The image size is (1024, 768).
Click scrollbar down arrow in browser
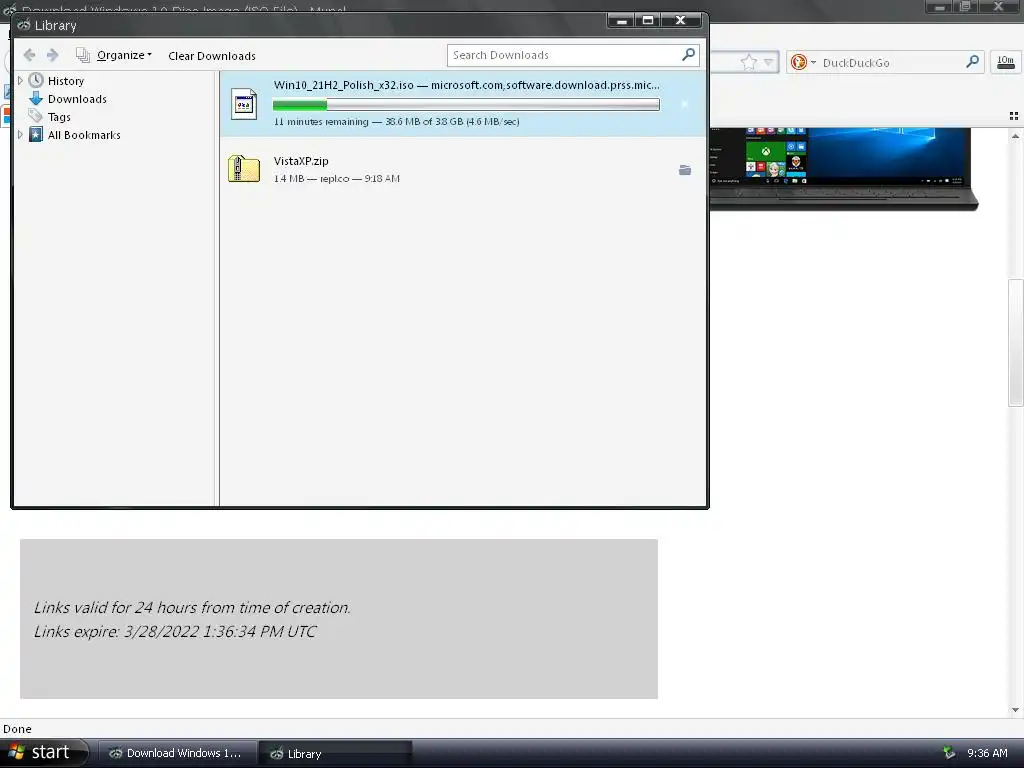point(1015,710)
